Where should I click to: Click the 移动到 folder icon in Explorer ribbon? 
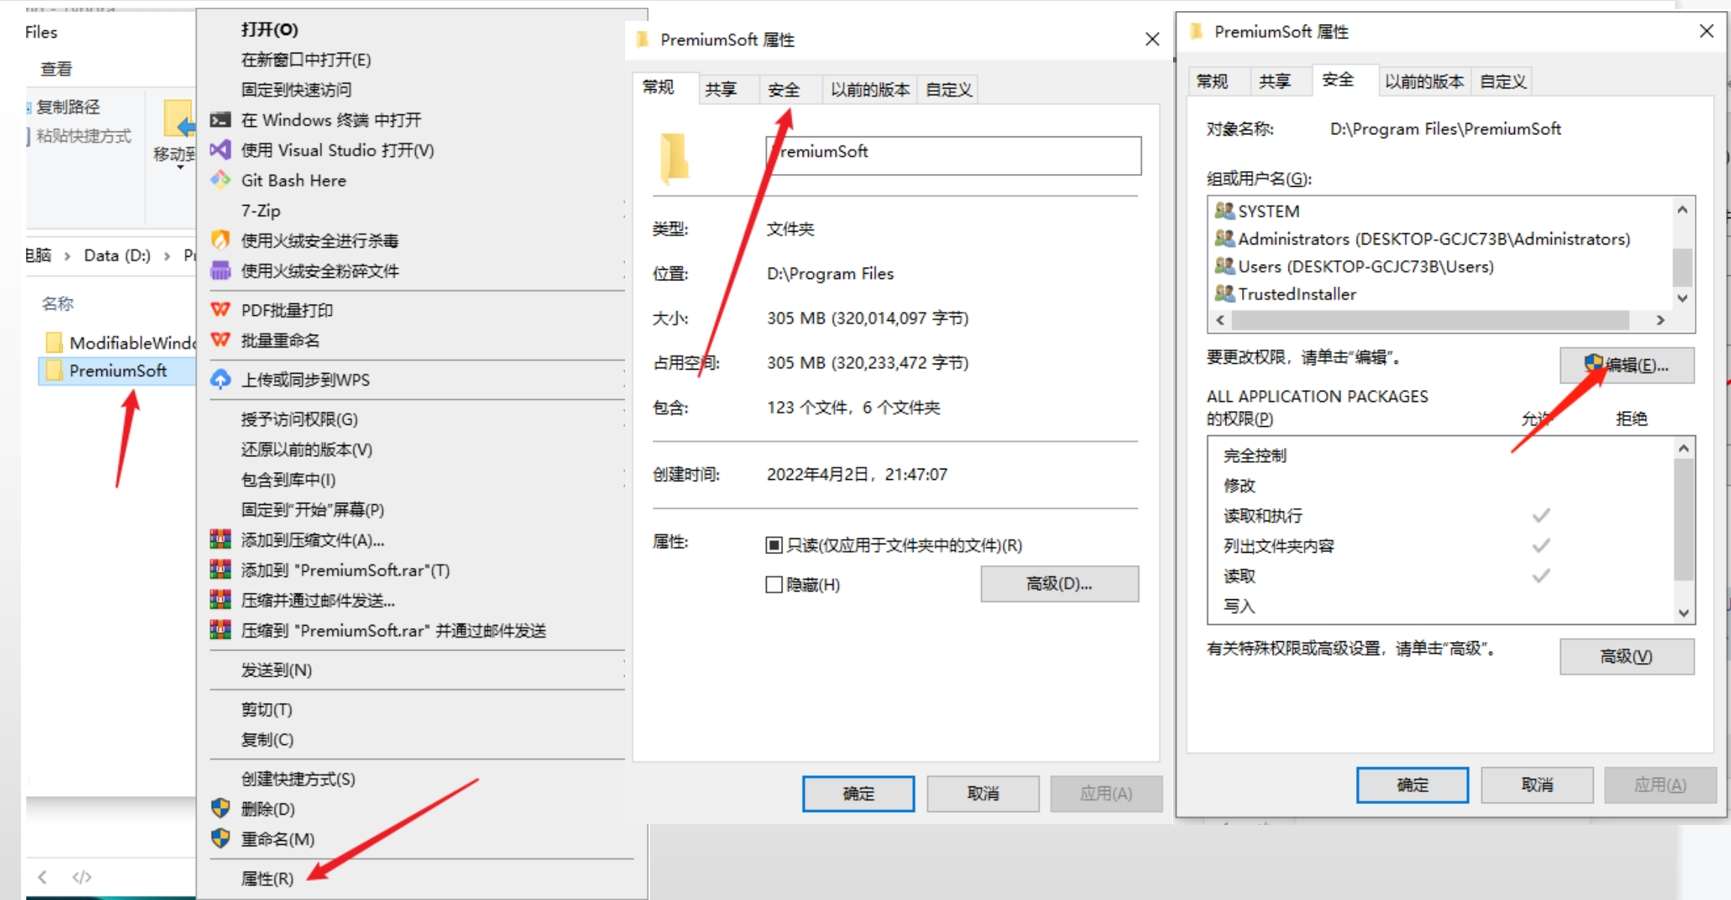(179, 121)
